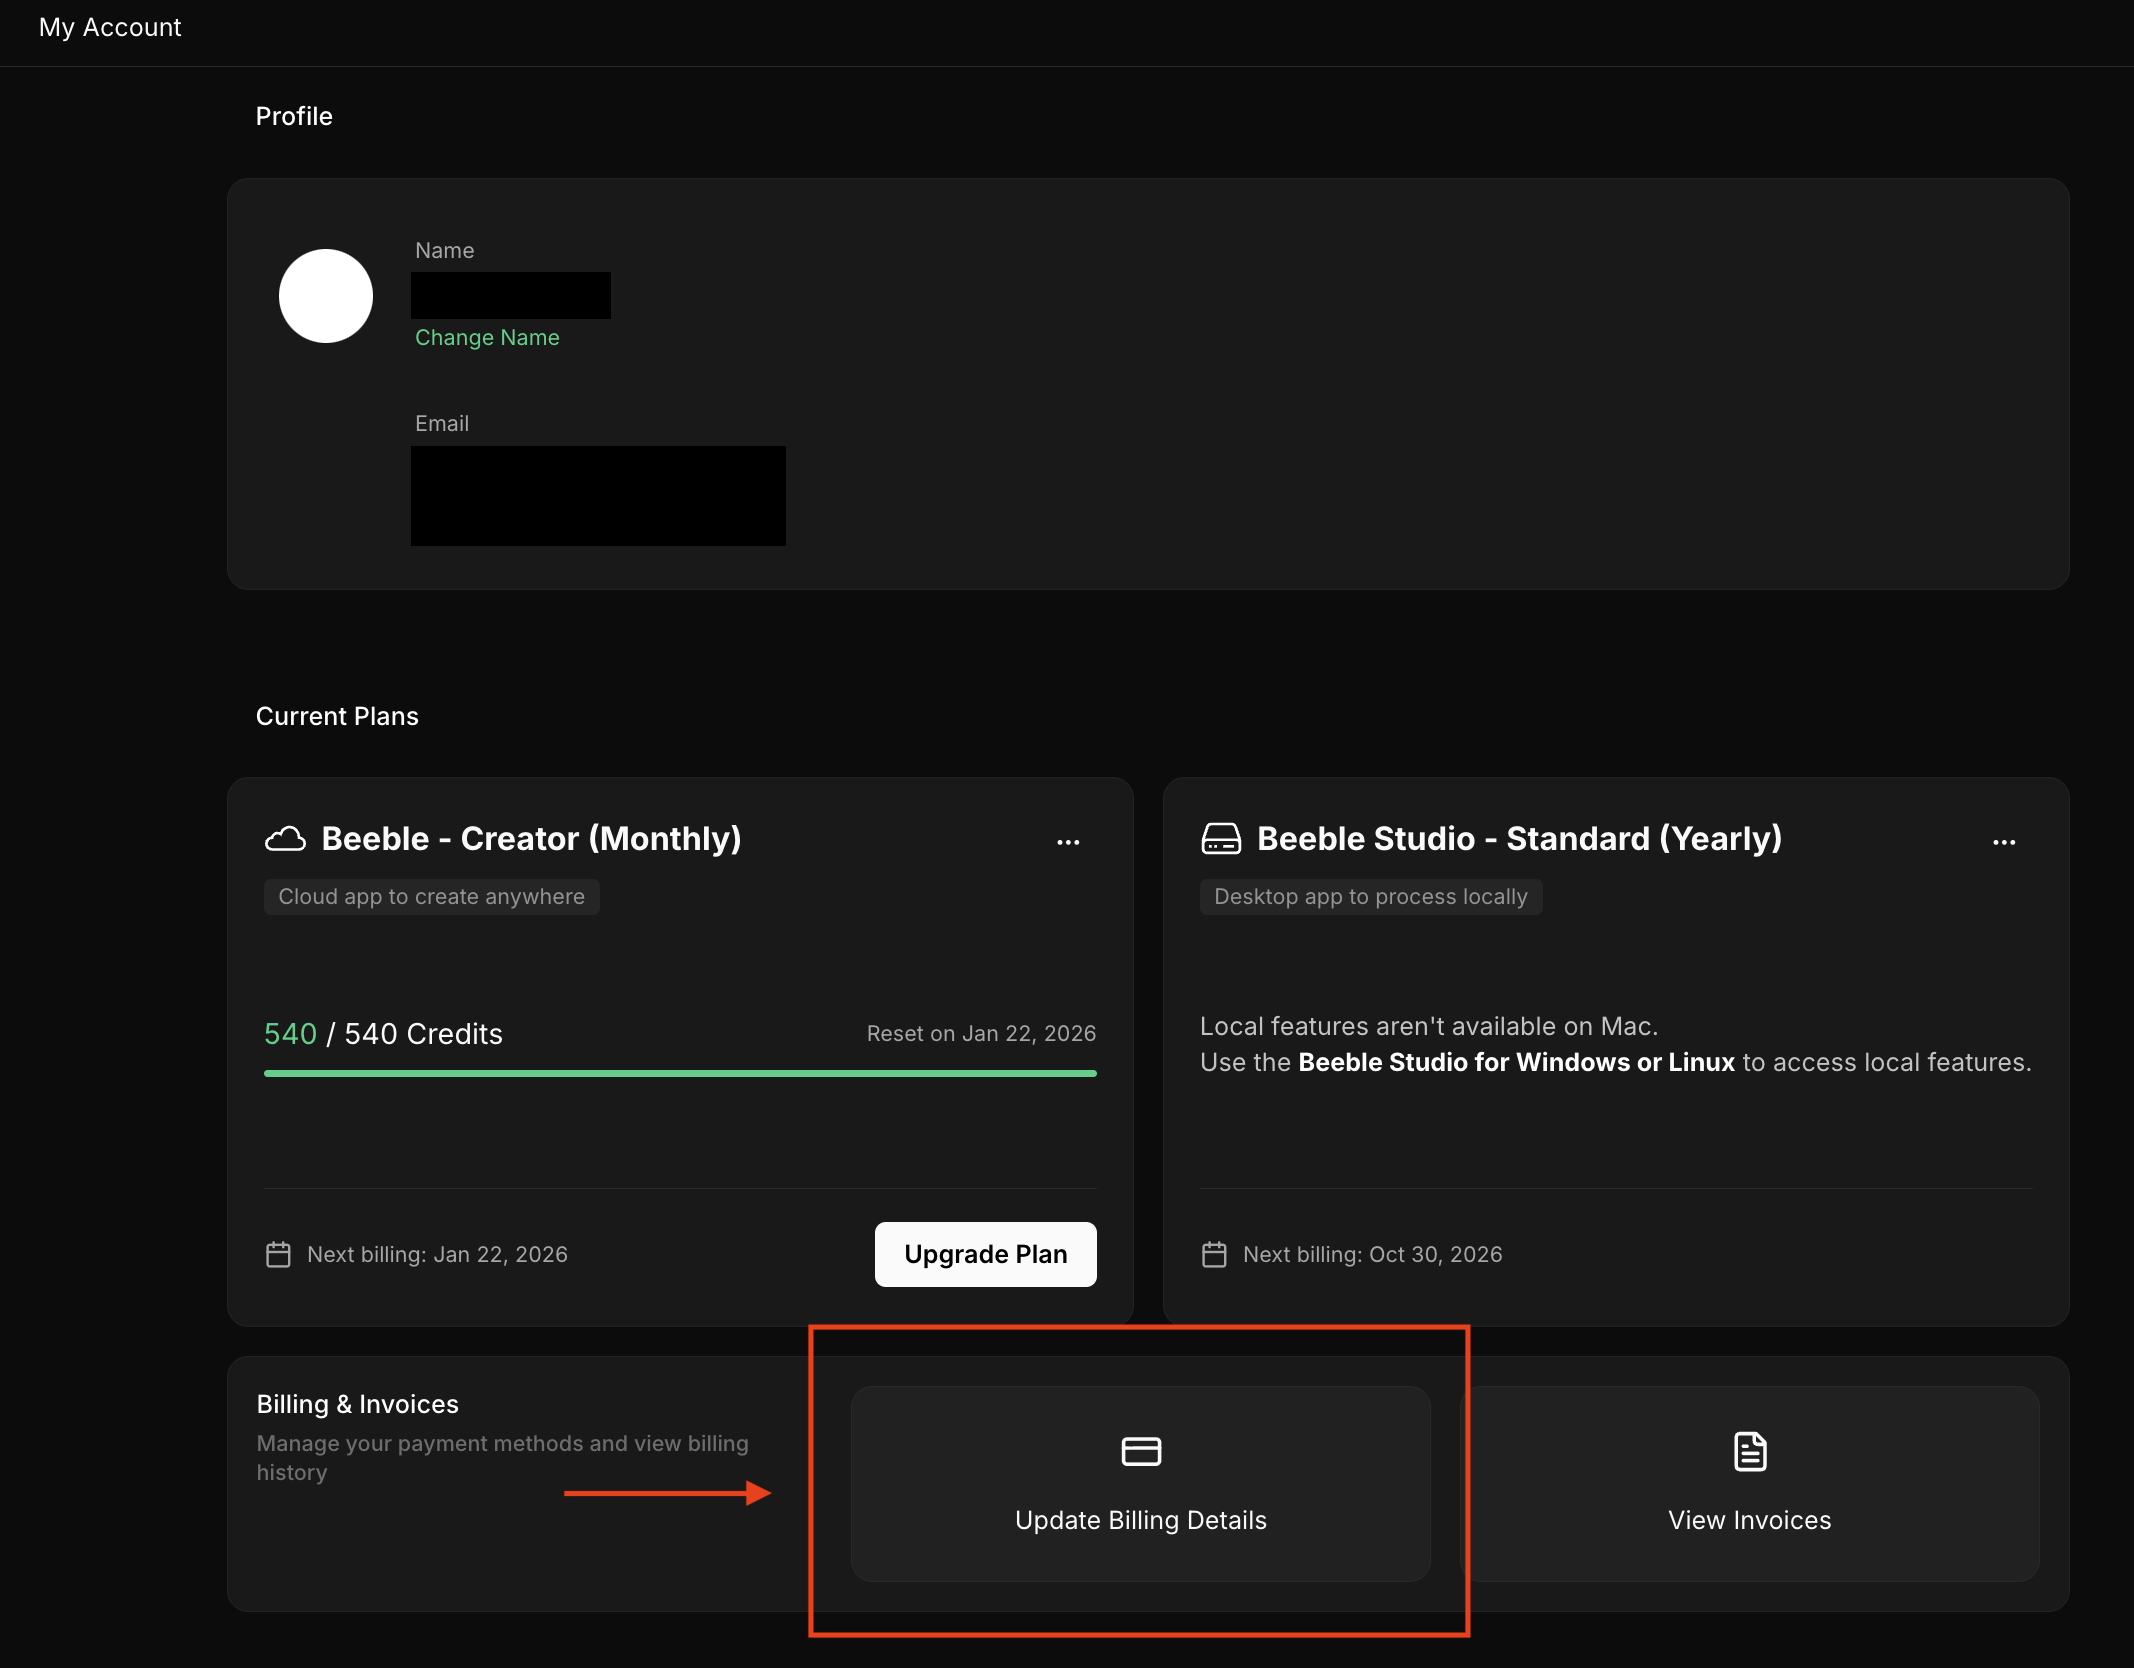The width and height of the screenshot is (2134, 1668).
Task: Click the document icon above View Invoices
Action: (1749, 1451)
